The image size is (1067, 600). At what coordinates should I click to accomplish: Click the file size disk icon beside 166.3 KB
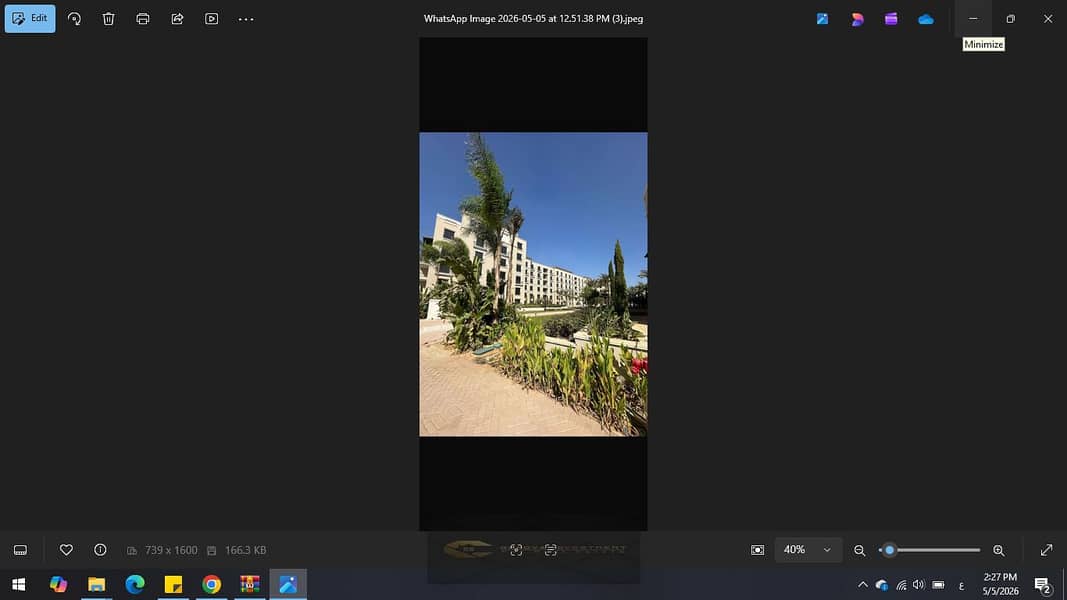pyautogui.click(x=212, y=550)
